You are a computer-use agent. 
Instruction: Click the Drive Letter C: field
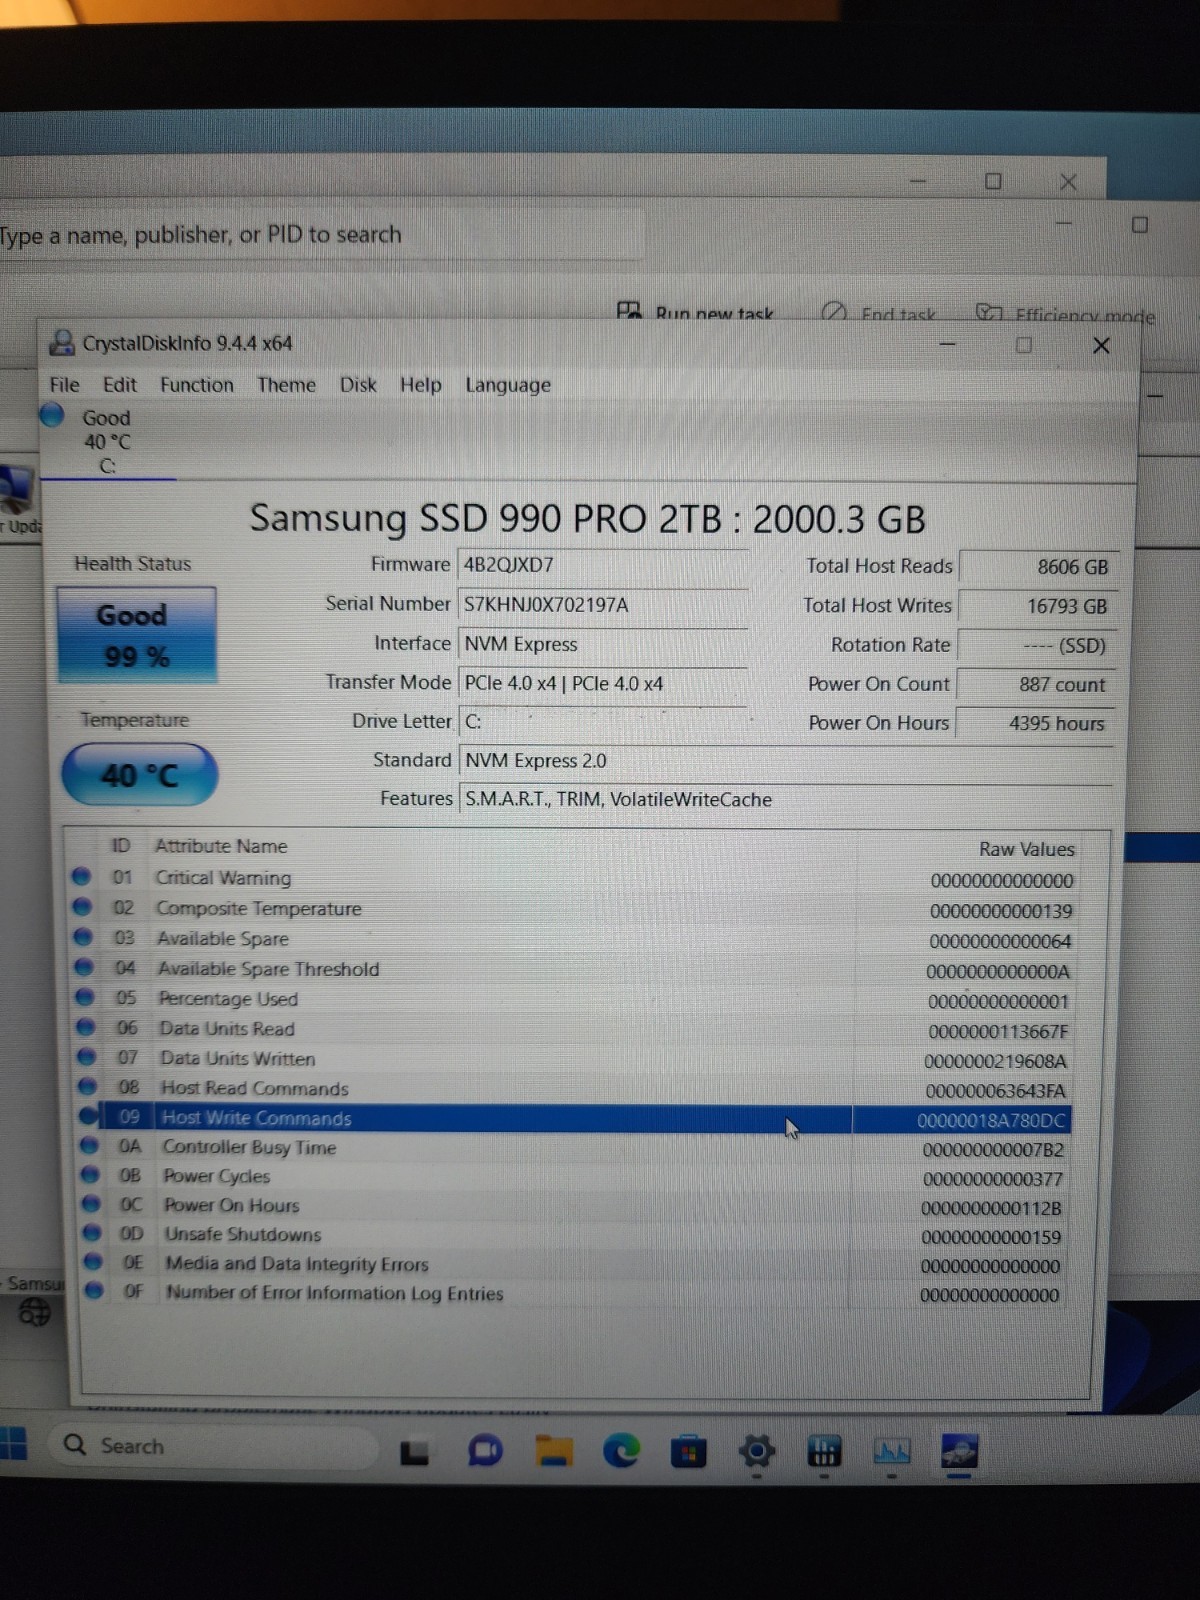(x=603, y=721)
